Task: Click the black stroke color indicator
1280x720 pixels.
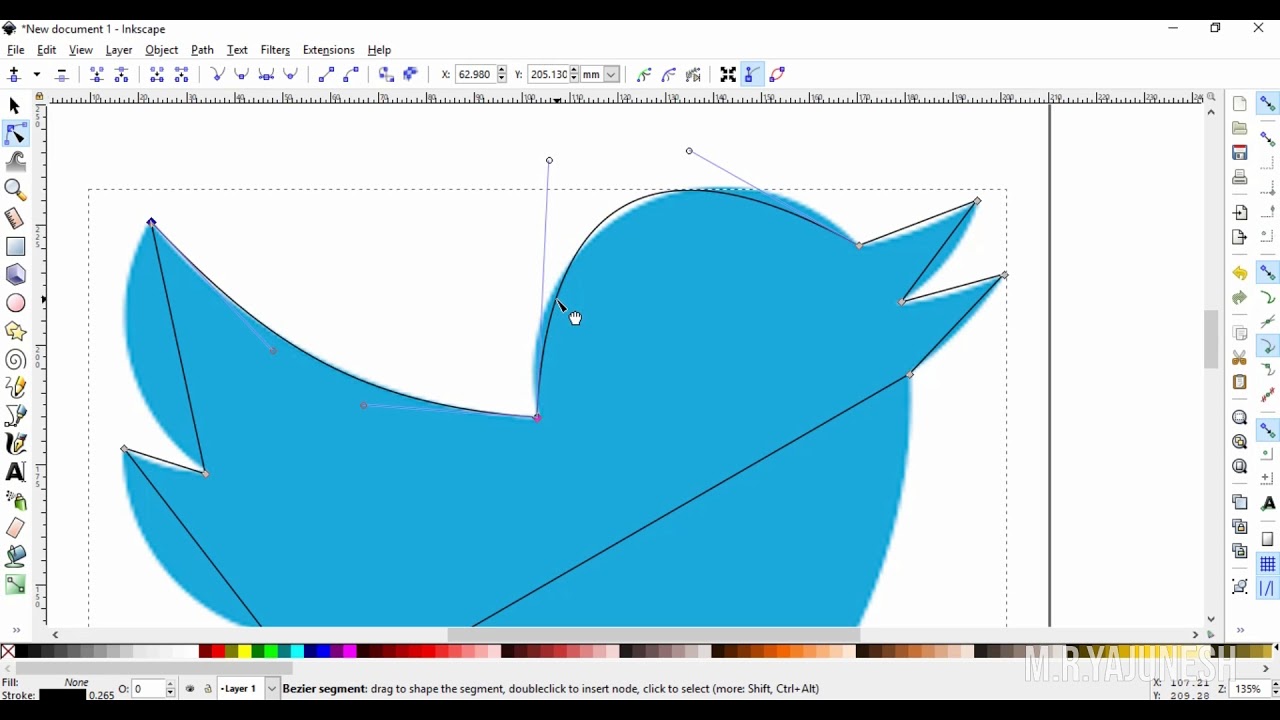Action: [x=62, y=695]
